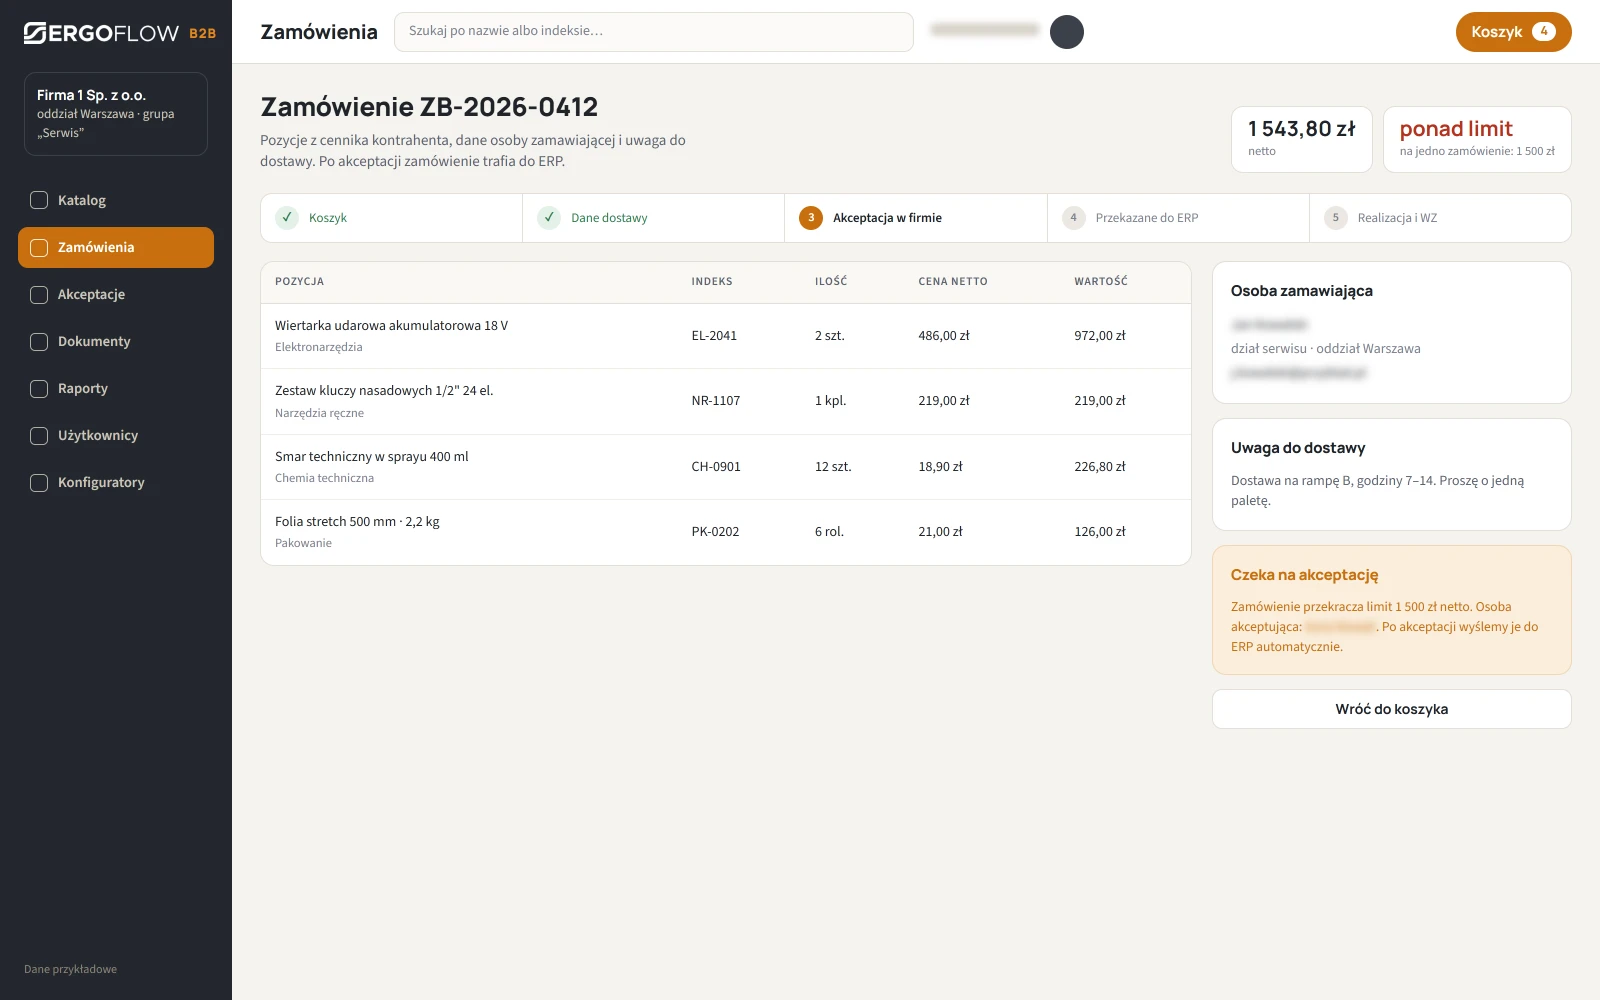
Task: Click the Czeka na akceptację notice heading
Action: point(1304,575)
